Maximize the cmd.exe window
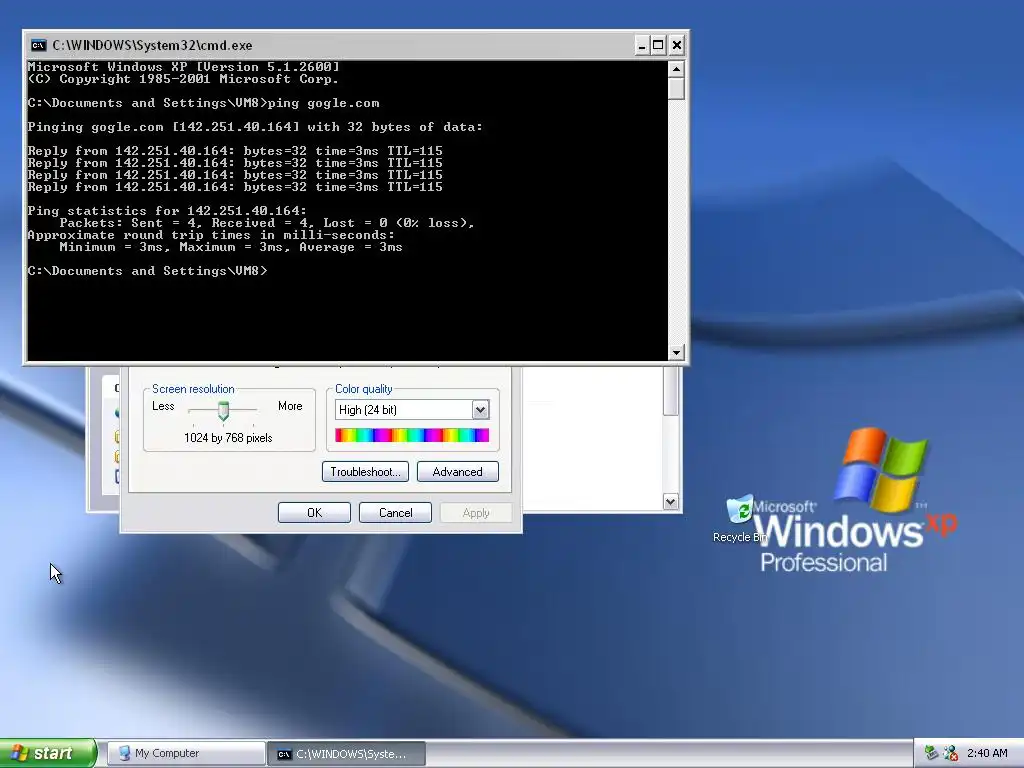 658,45
